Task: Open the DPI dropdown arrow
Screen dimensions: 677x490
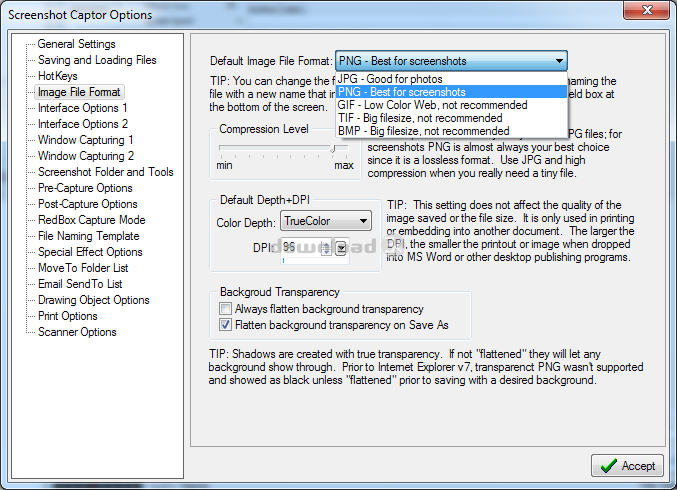Action: [341, 248]
